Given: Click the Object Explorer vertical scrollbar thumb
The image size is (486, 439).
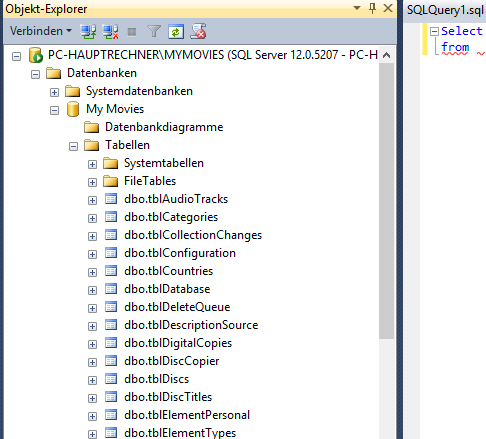Looking at the screenshot, I should pos(386,201).
